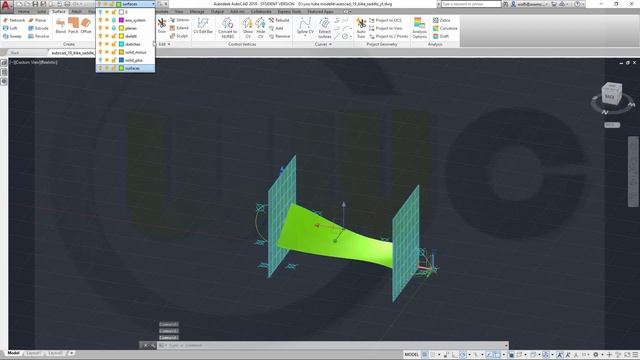Viewport: 640px width, 360px height.
Task: Toggle freeze sun icon of skelett layer
Action: coord(107,36)
